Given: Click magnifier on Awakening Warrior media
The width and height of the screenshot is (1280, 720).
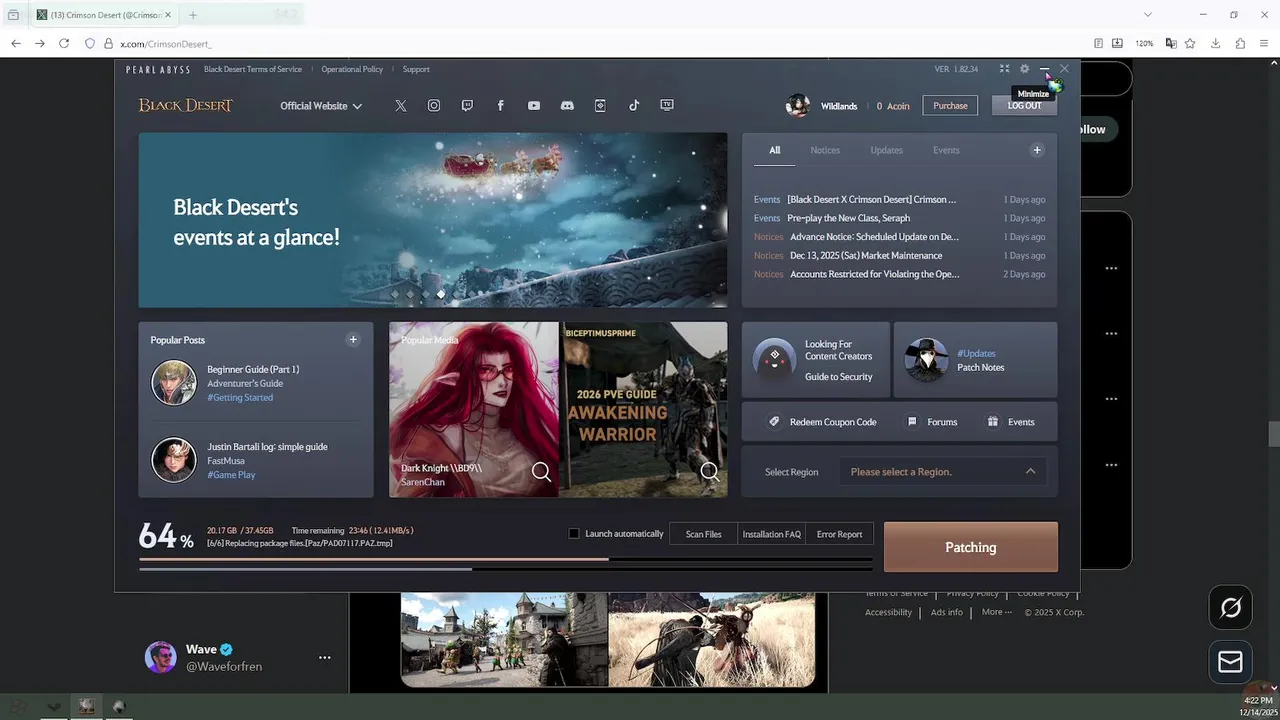Looking at the screenshot, I should point(710,471).
